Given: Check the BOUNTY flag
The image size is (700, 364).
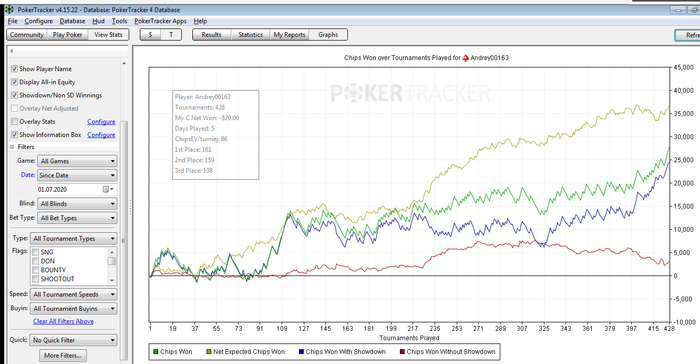Looking at the screenshot, I should [x=36, y=270].
